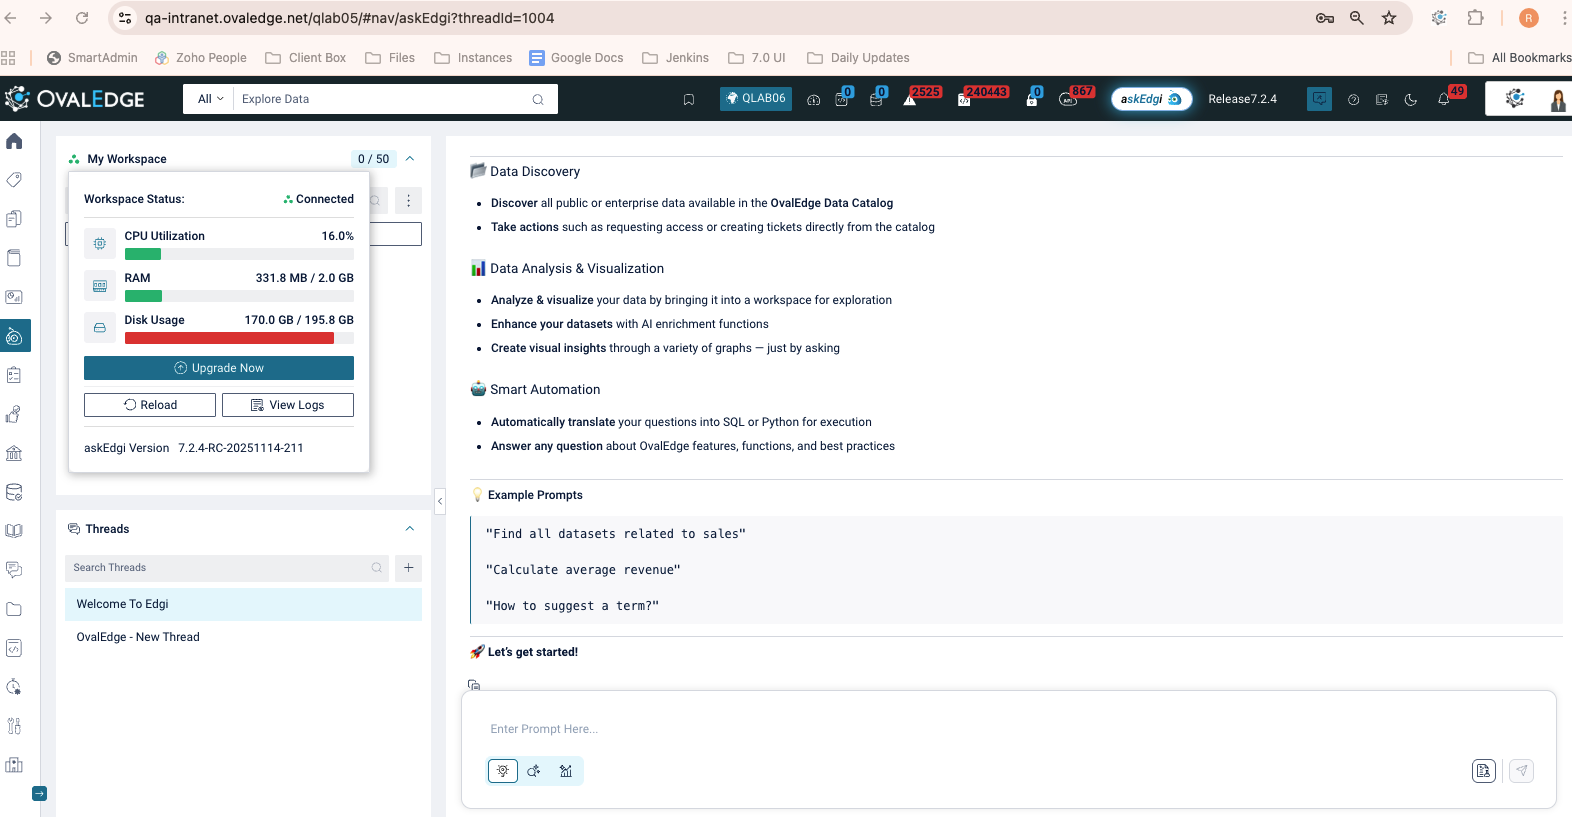Reload the page with browser refresh button
1572x817 pixels.
(x=82, y=18)
